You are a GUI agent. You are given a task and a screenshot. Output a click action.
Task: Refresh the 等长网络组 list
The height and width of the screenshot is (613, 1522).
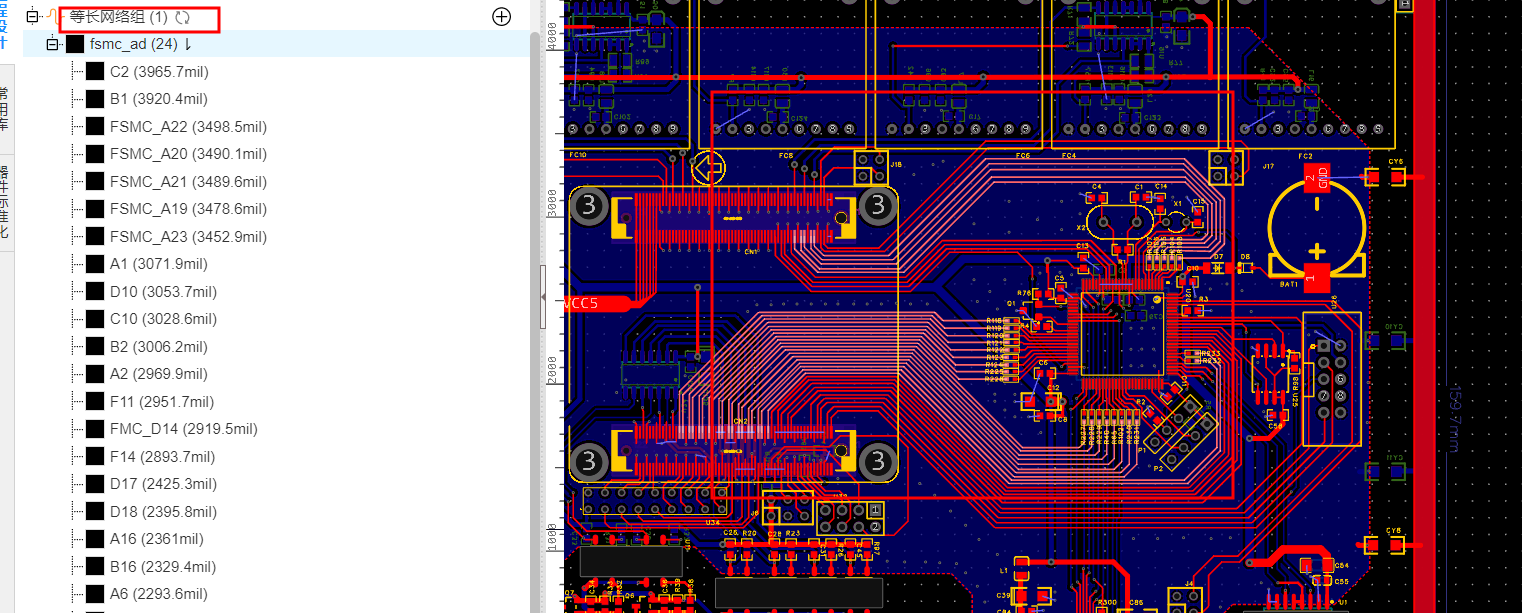pyautogui.click(x=183, y=17)
